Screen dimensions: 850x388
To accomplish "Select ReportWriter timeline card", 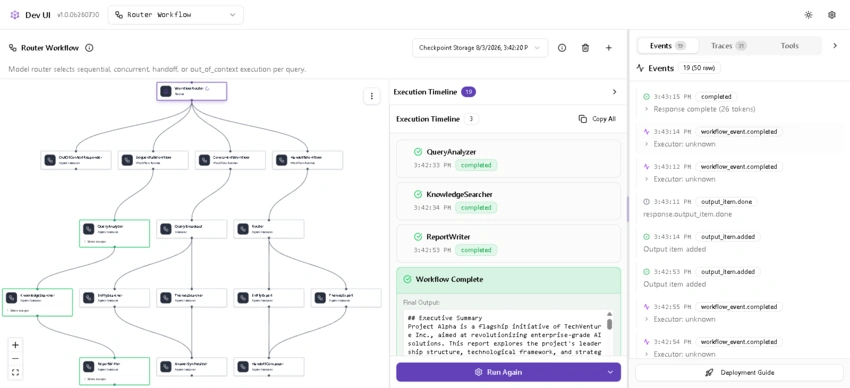I will tap(508, 243).
